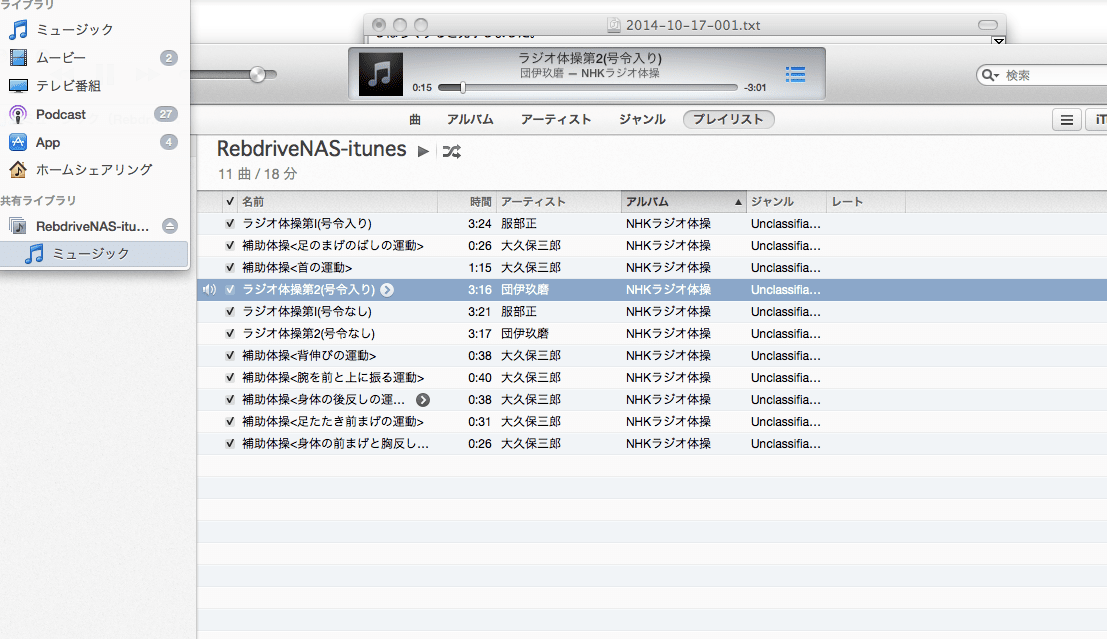
Task: Click the search magnifier dropdown
Action: pyautogui.click(x=991, y=75)
